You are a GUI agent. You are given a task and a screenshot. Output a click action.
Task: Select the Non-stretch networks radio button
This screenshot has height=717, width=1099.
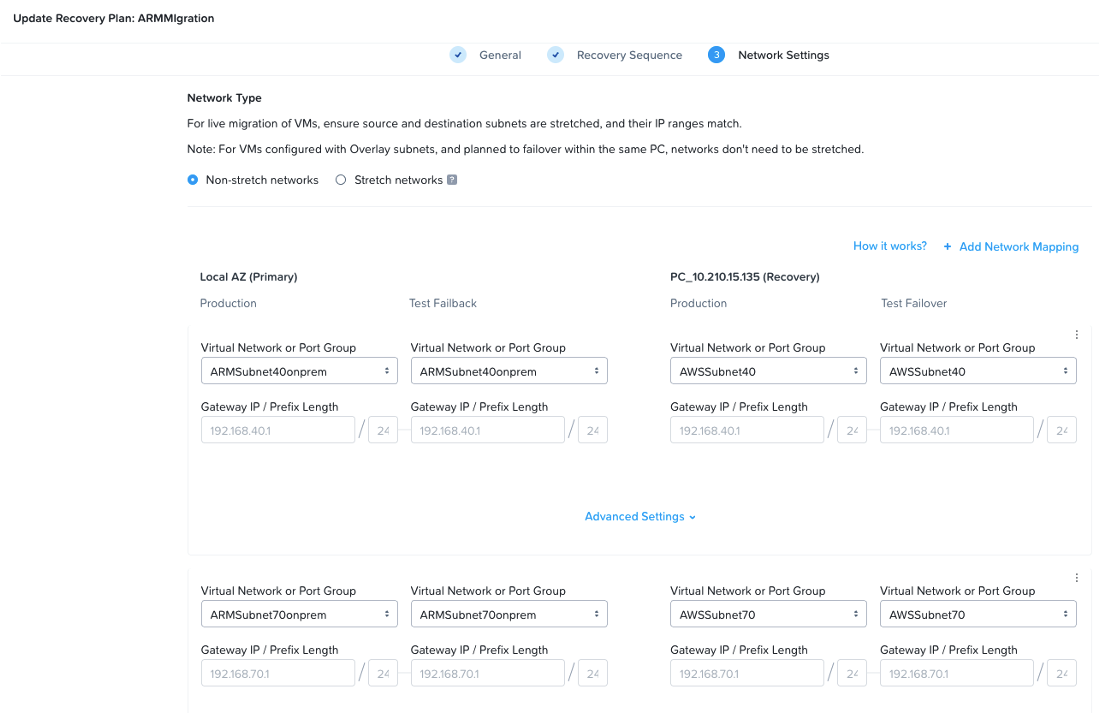tap(193, 180)
